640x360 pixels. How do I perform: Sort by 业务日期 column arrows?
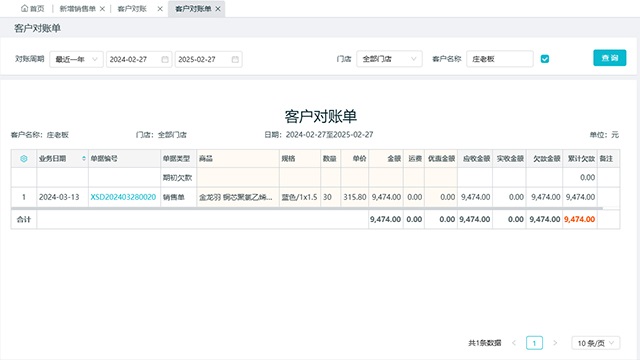(x=84, y=158)
